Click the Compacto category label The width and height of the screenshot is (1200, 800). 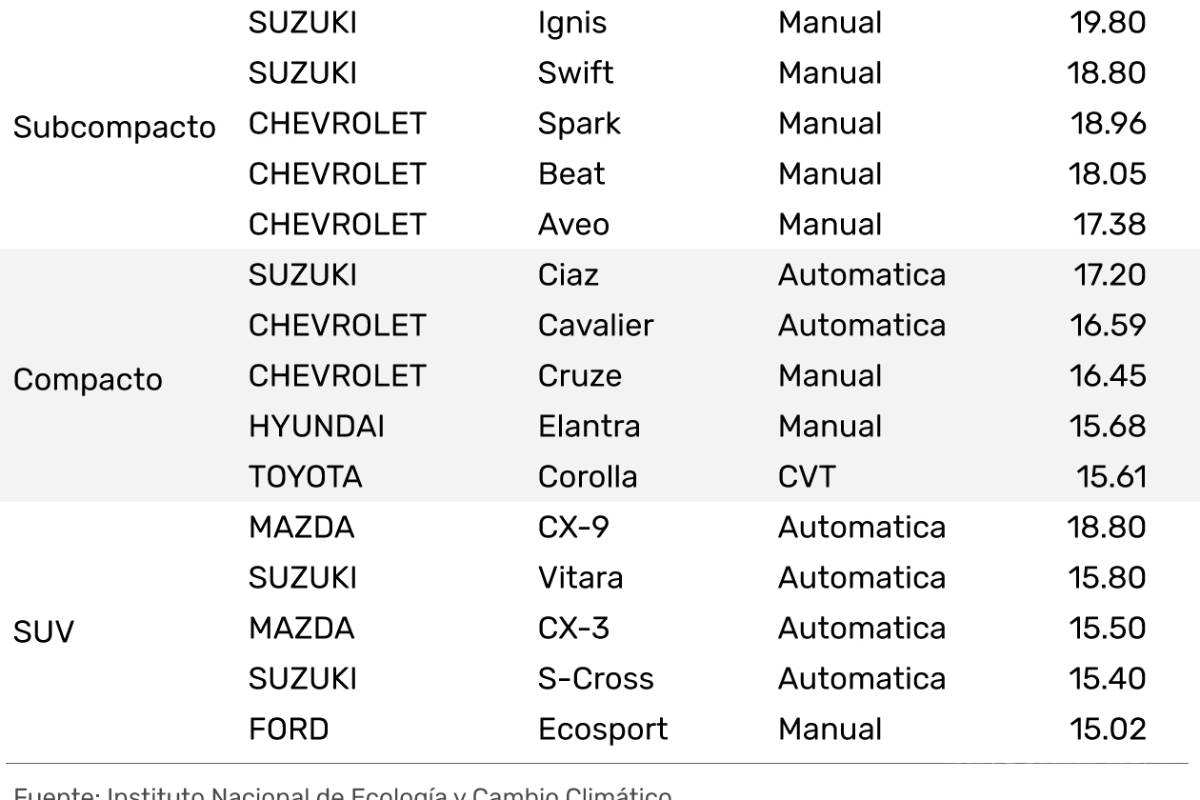click(88, 381)
